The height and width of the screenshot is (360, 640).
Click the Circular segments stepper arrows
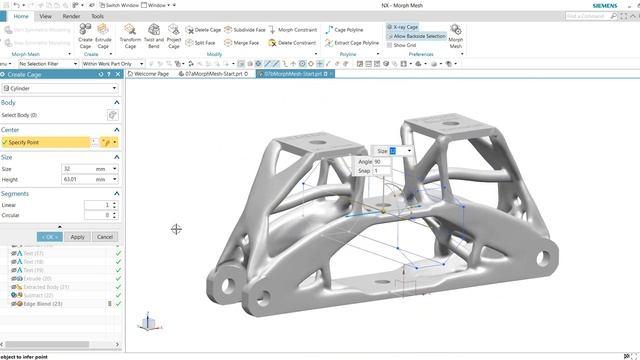(x=115, y=215)
